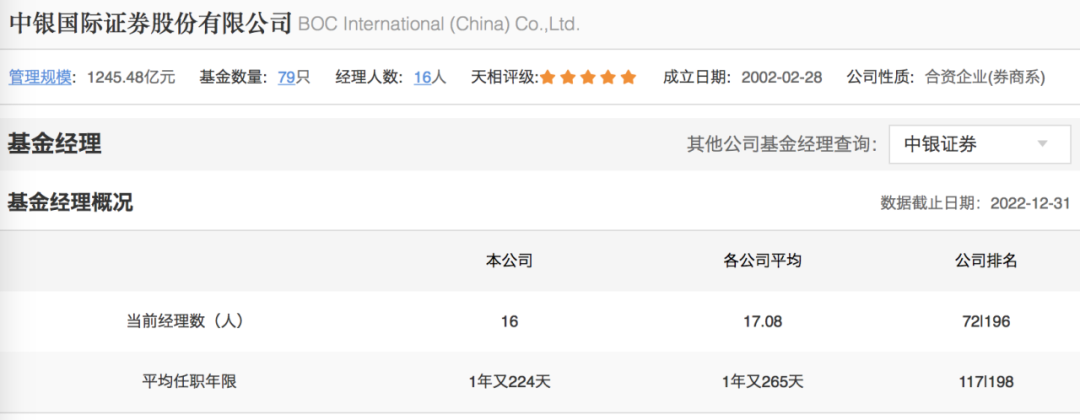This screenshot has width=1080, height=420.
Task: Open the fund count link 79
Action: click(286, 77)
